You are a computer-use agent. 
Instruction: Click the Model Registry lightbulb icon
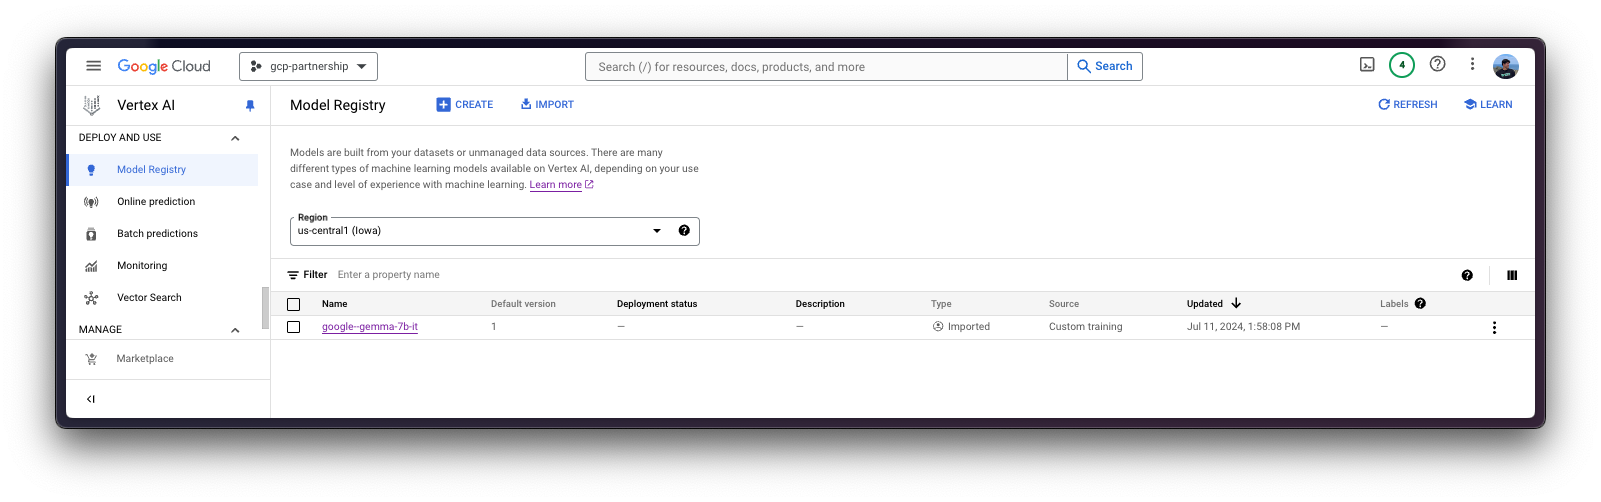(91, 170)
